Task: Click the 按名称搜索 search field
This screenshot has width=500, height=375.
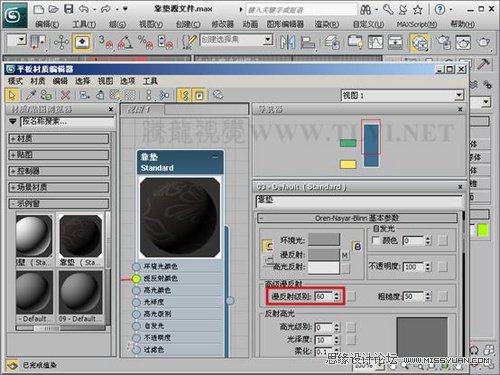Action: coord(67,122)
